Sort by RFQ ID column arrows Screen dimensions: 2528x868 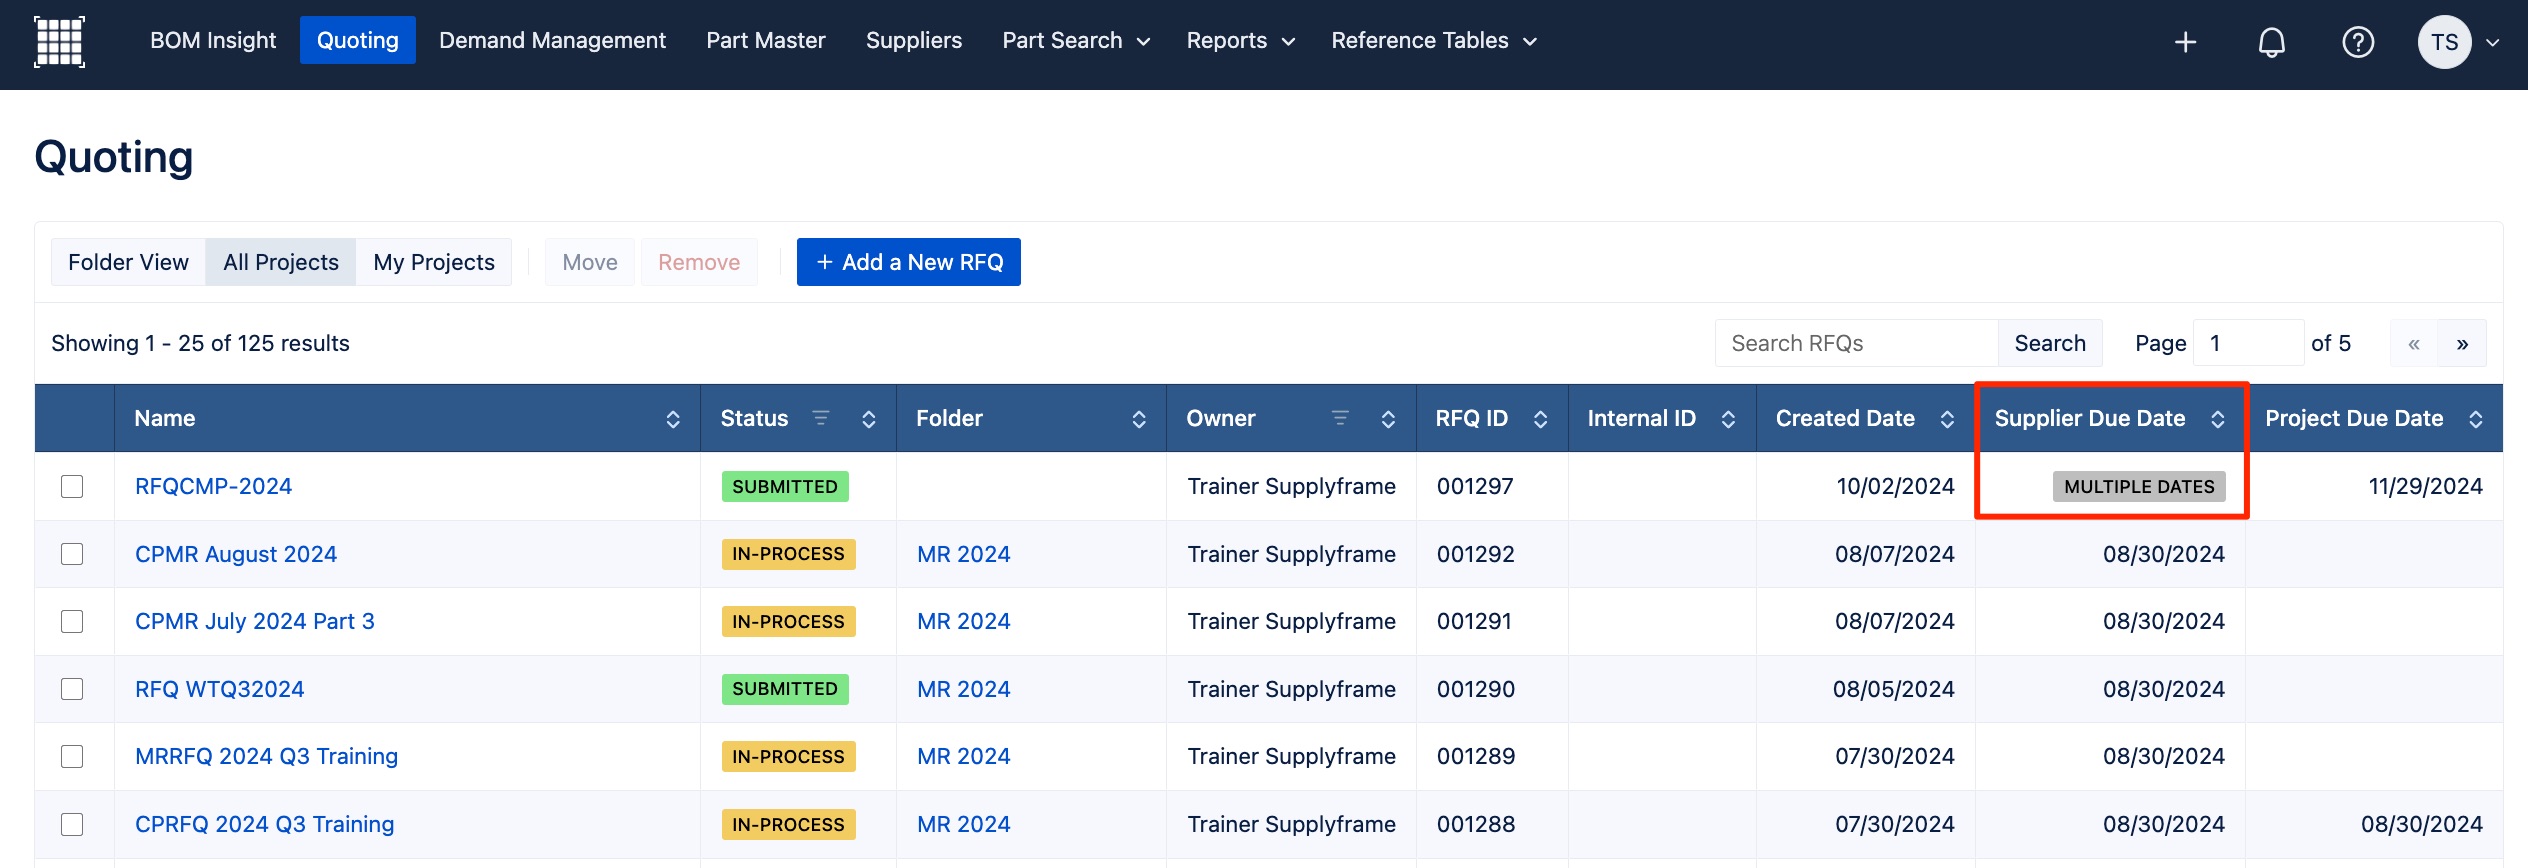(1541, 419)
